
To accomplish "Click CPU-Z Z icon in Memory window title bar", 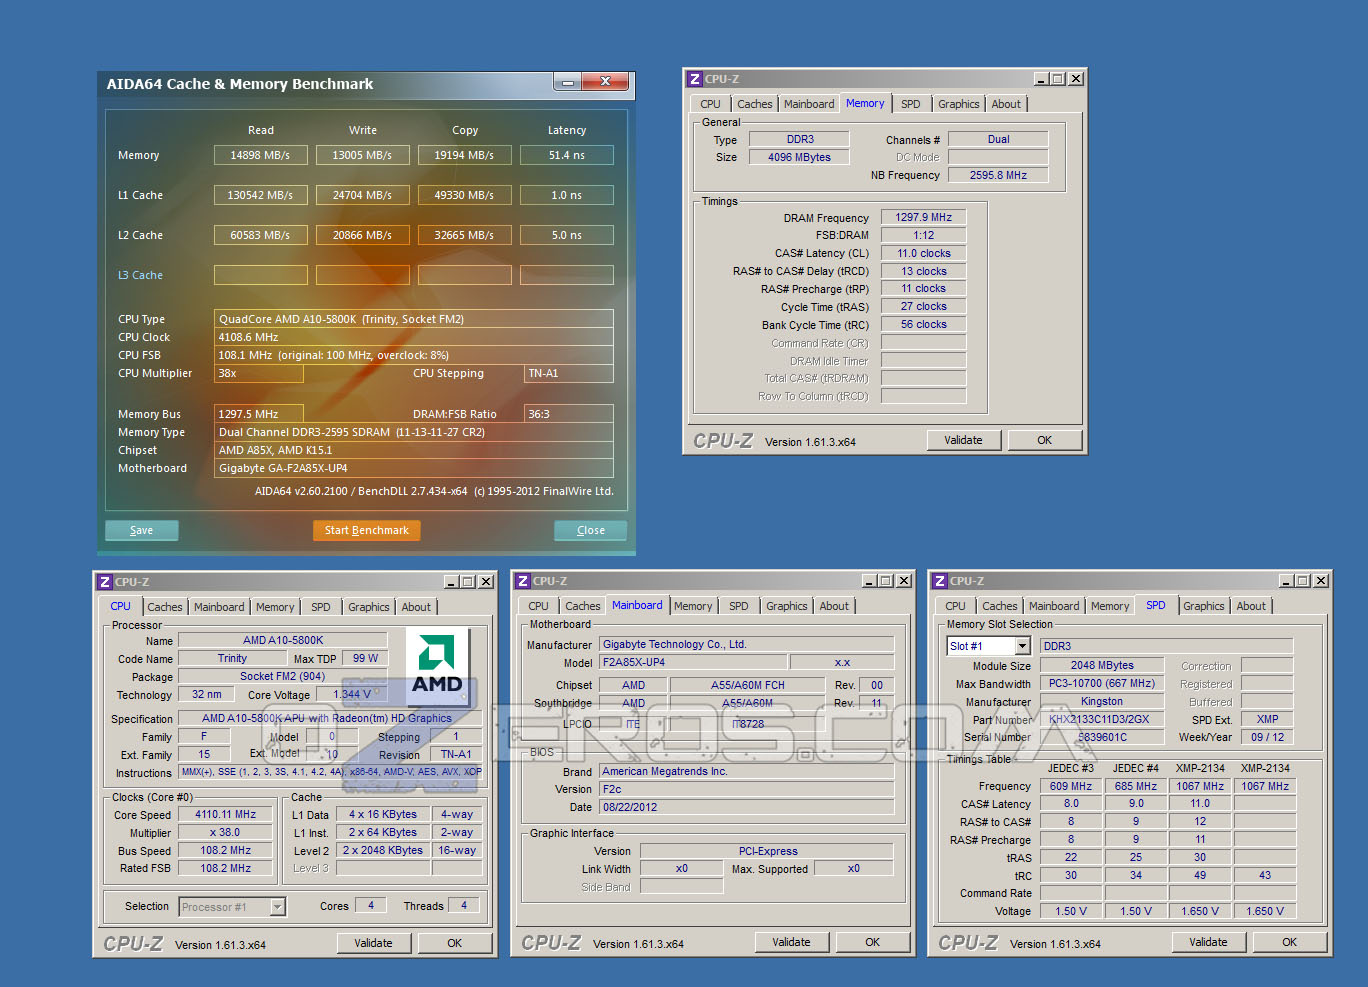I will (694, 79).
